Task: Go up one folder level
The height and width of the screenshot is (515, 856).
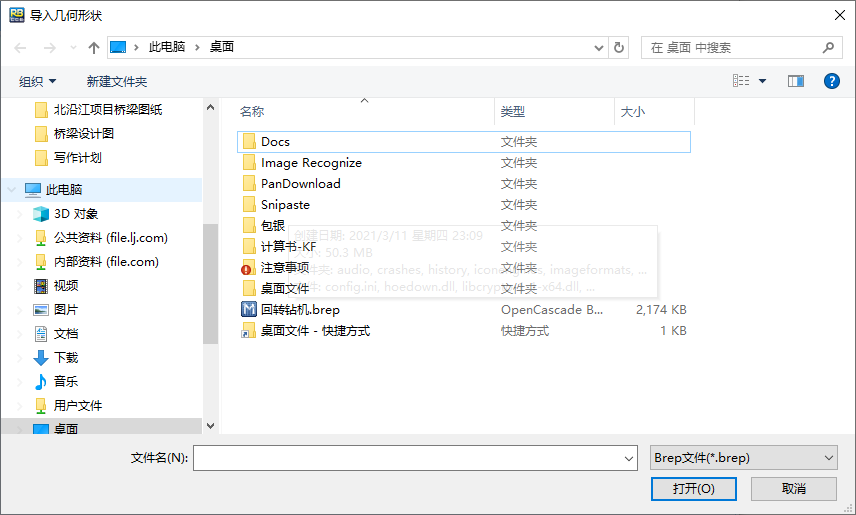Action: [94, 48]
